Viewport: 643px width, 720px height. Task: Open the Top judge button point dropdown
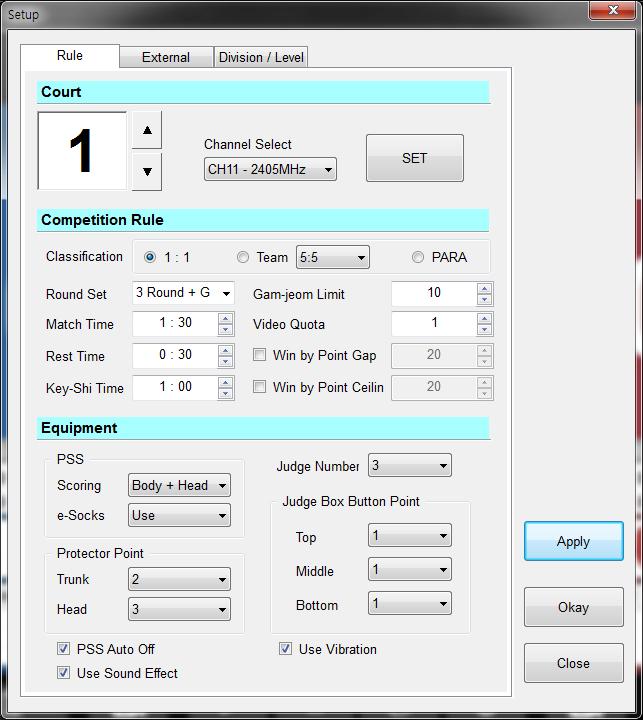pyautogui.click(x=410, y=535)
